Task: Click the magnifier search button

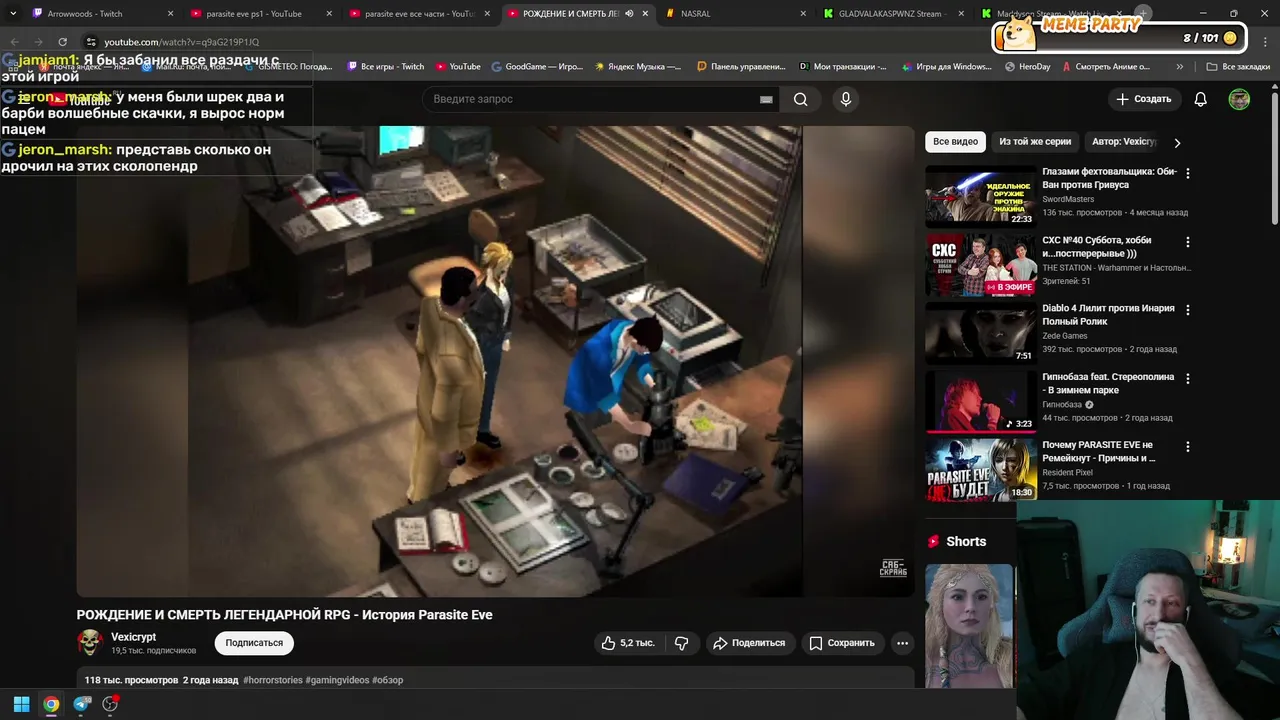Action: (801, 99)
